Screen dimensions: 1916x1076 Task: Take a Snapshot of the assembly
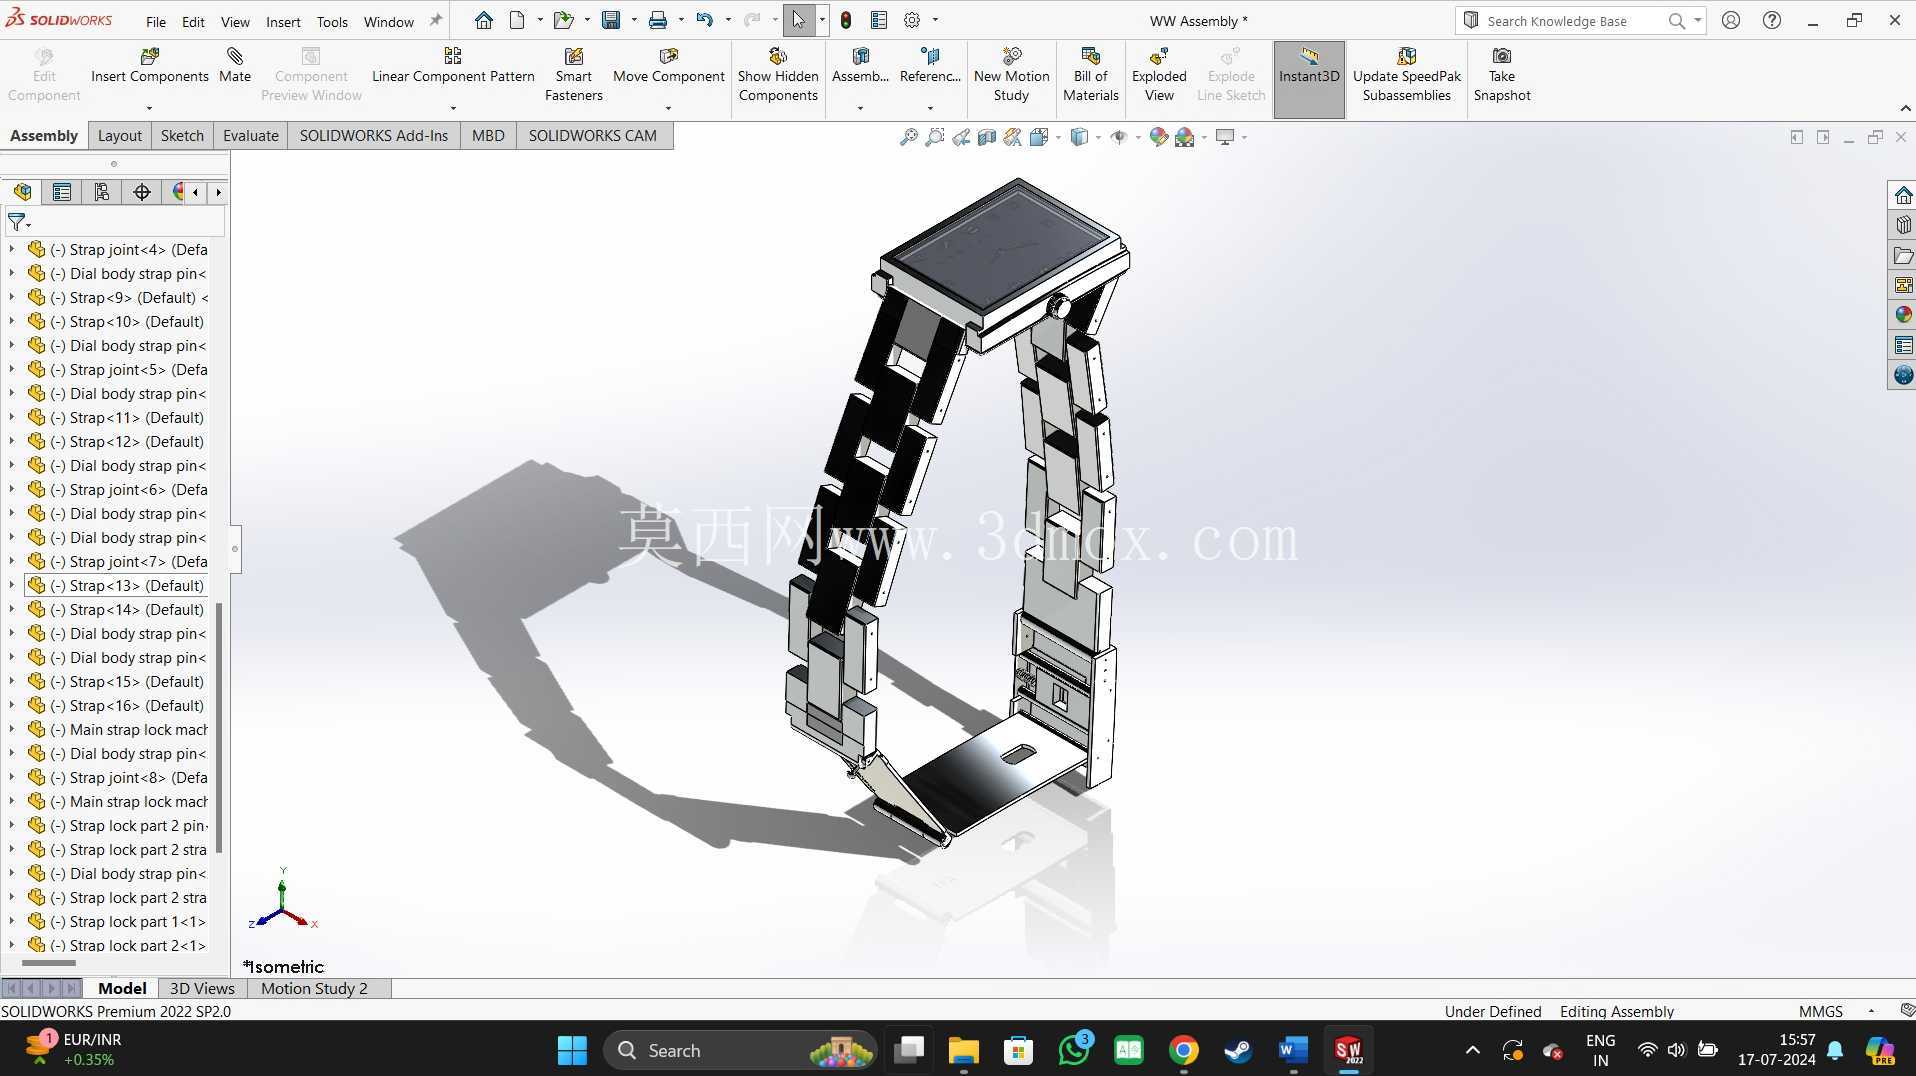[x=1502, y=75]
